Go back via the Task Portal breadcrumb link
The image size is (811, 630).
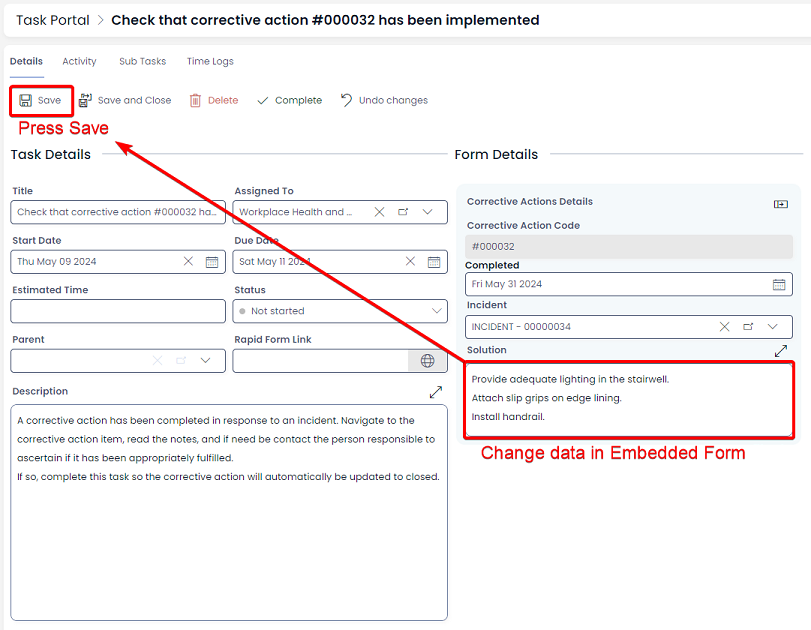coord(52,19)
